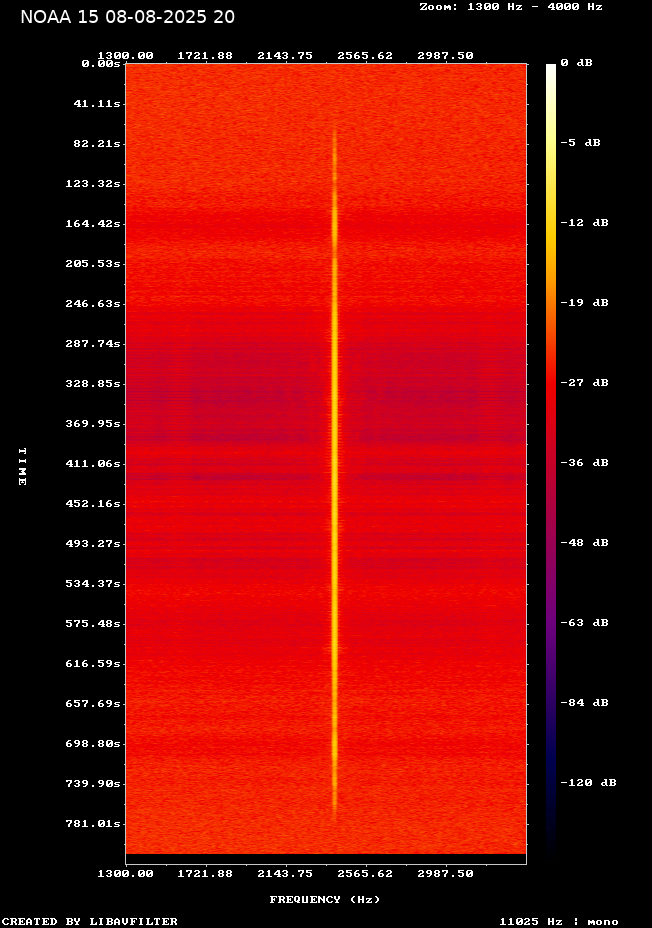Viewport: 652px width, 928px height.
Task: Click the vertical 'TIME' axis title
Action: pyautogui.click(x=22, y=467)
